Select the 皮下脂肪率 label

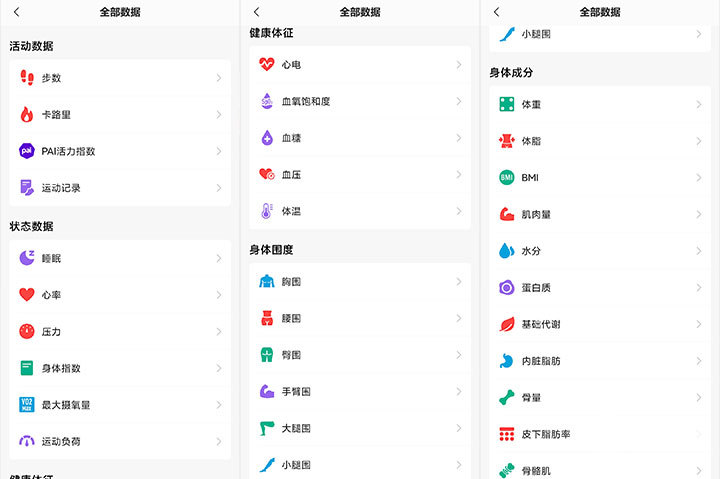pyautogui.click(x=546, y=434)
